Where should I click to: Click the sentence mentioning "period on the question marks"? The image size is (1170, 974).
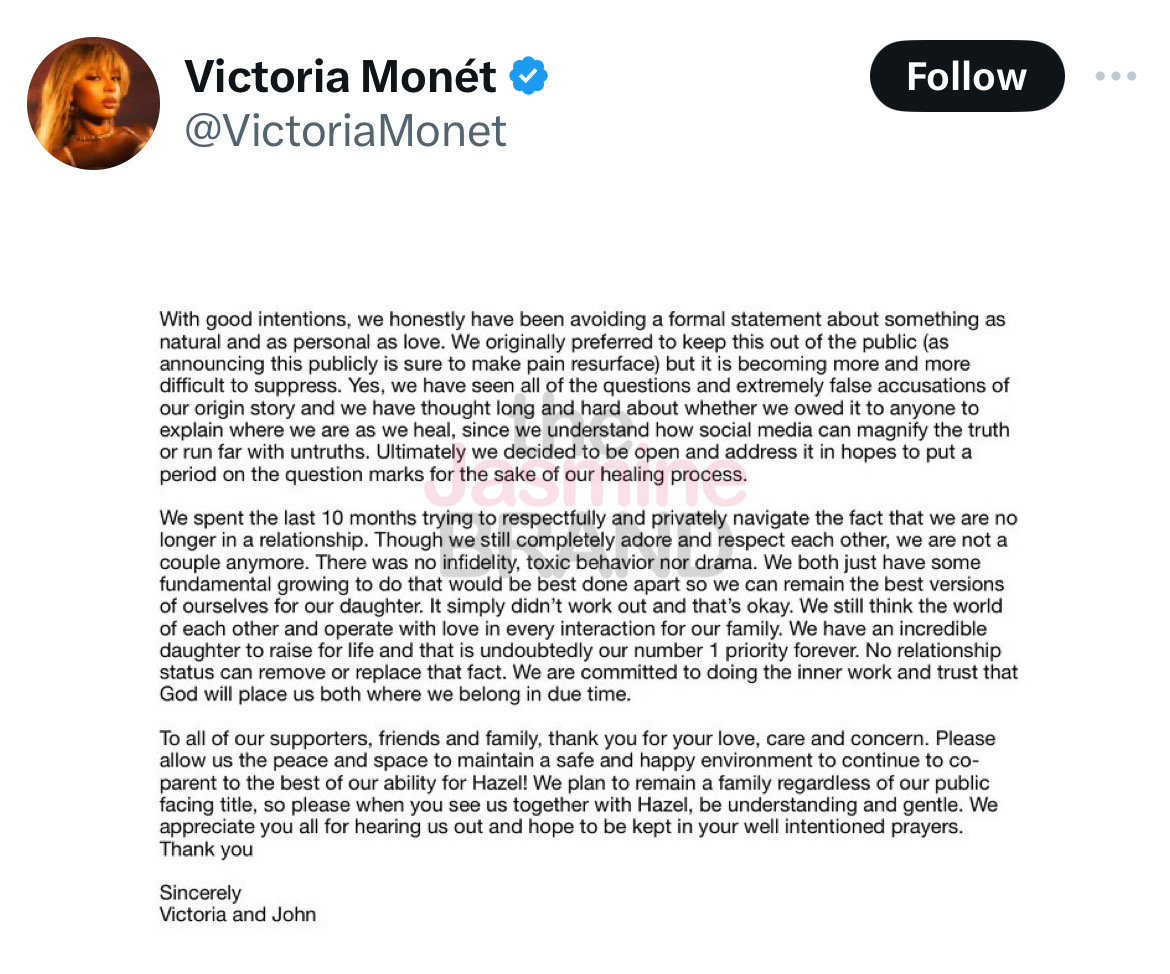tap(453, 475)
